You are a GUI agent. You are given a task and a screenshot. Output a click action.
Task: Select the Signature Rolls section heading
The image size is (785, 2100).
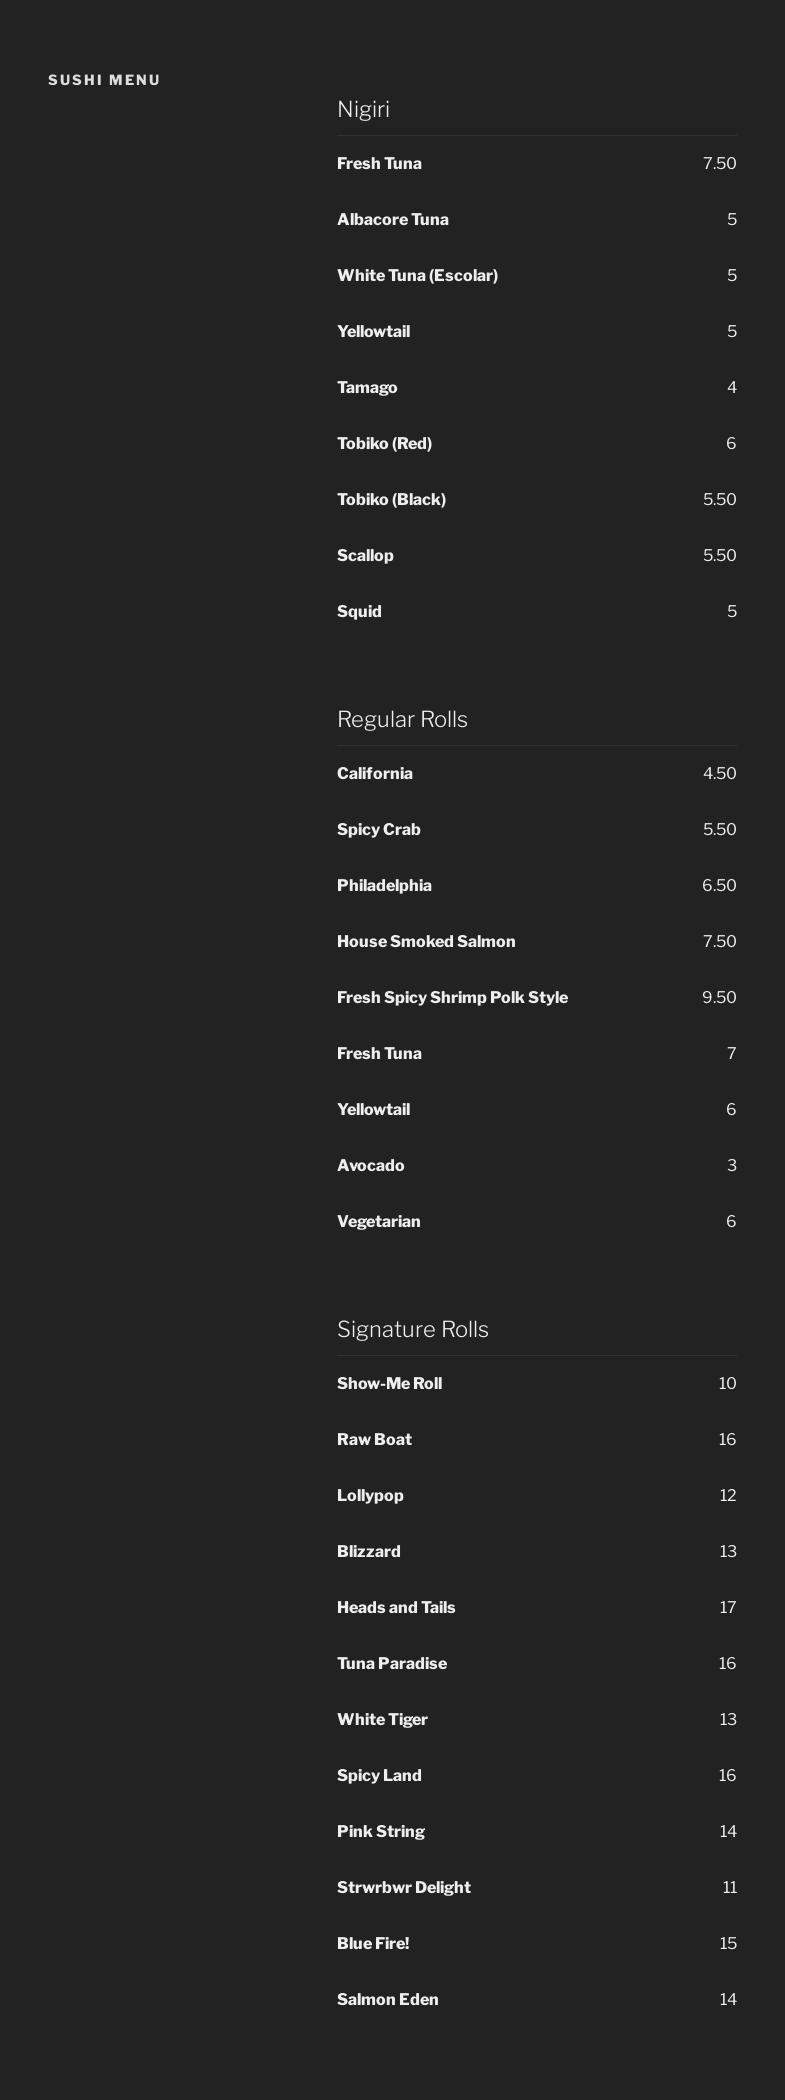tap(412, 1329)
